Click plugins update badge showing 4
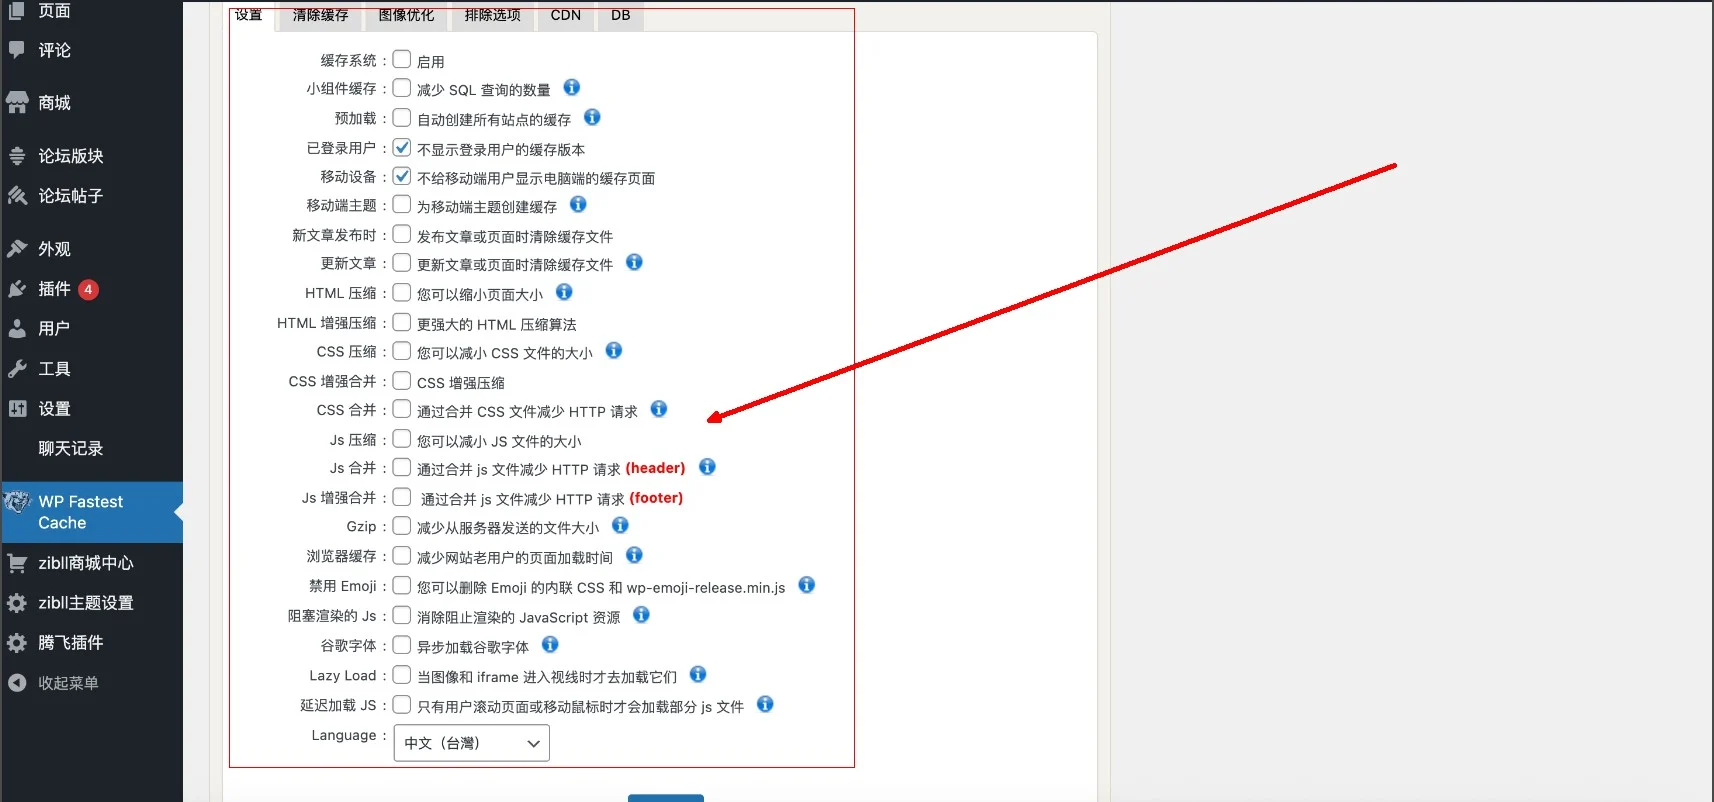Image resolution: width=1714 pixels, height=802 pixels. tap(88, 289)
